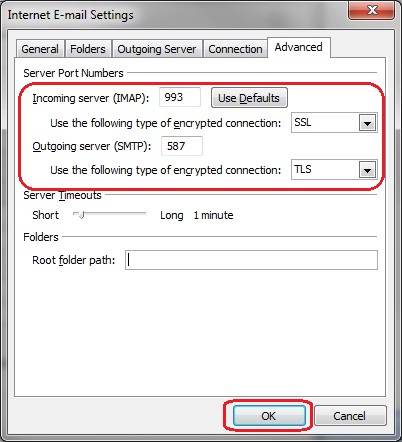Image resolution: width=402 pixels, height=442 pixels.
Task: Dismiss the dialog with Cancel
Action: pyautogui.click(x=350, y=416)
